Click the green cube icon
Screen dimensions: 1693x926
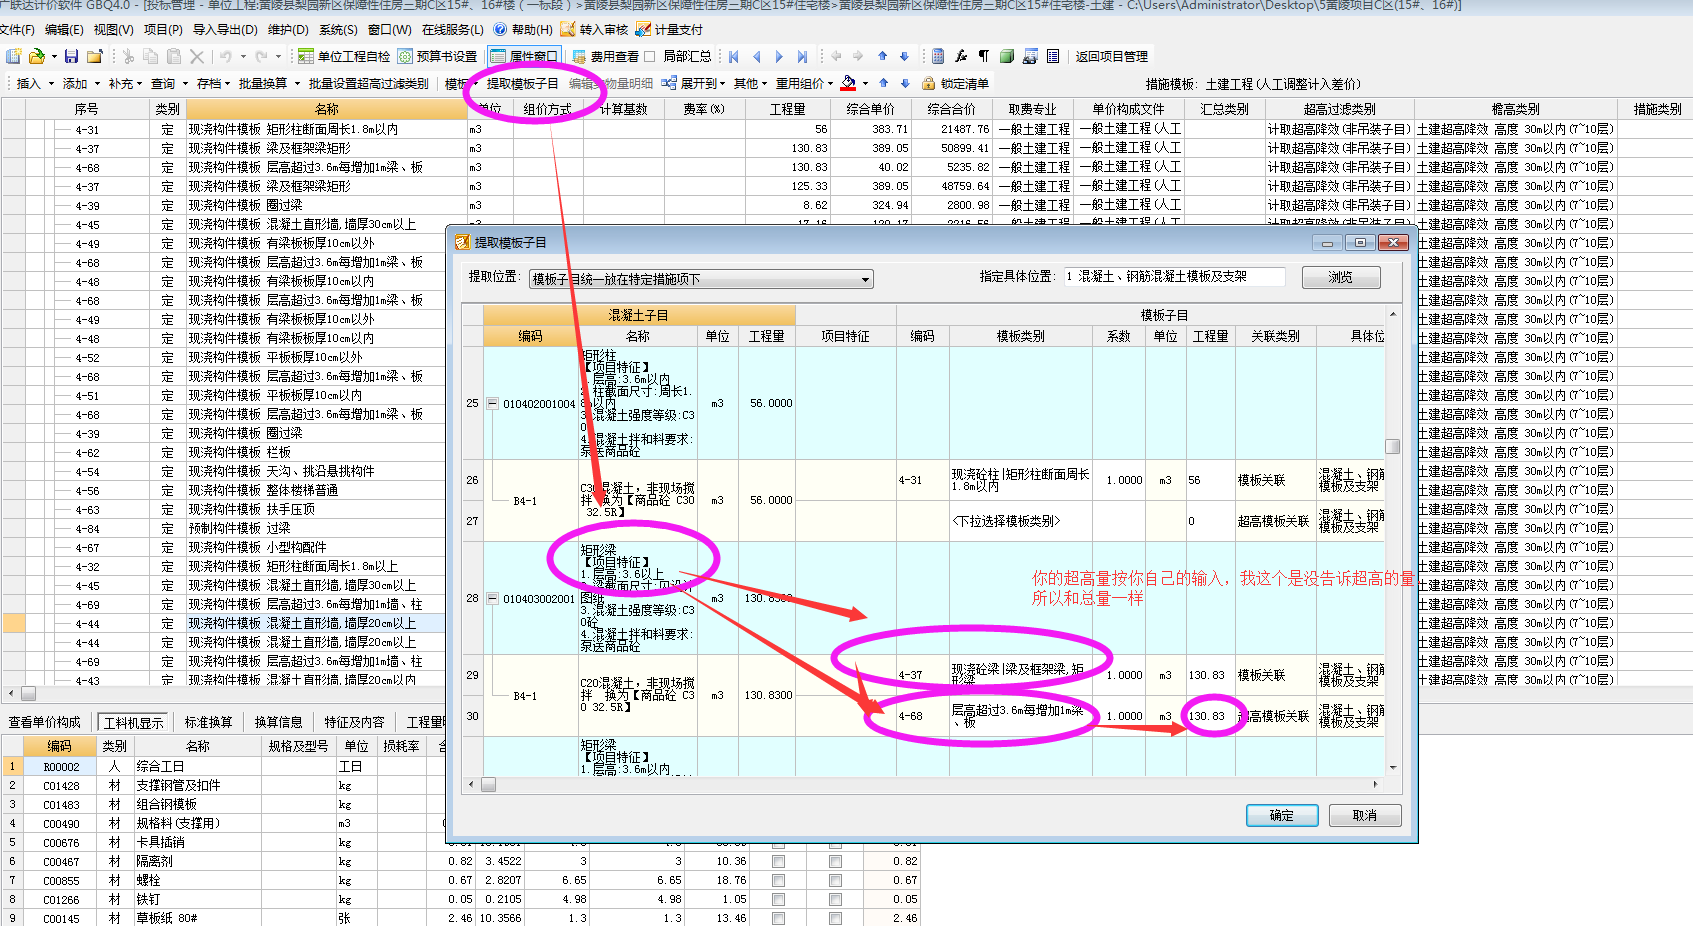(1007, 56)
